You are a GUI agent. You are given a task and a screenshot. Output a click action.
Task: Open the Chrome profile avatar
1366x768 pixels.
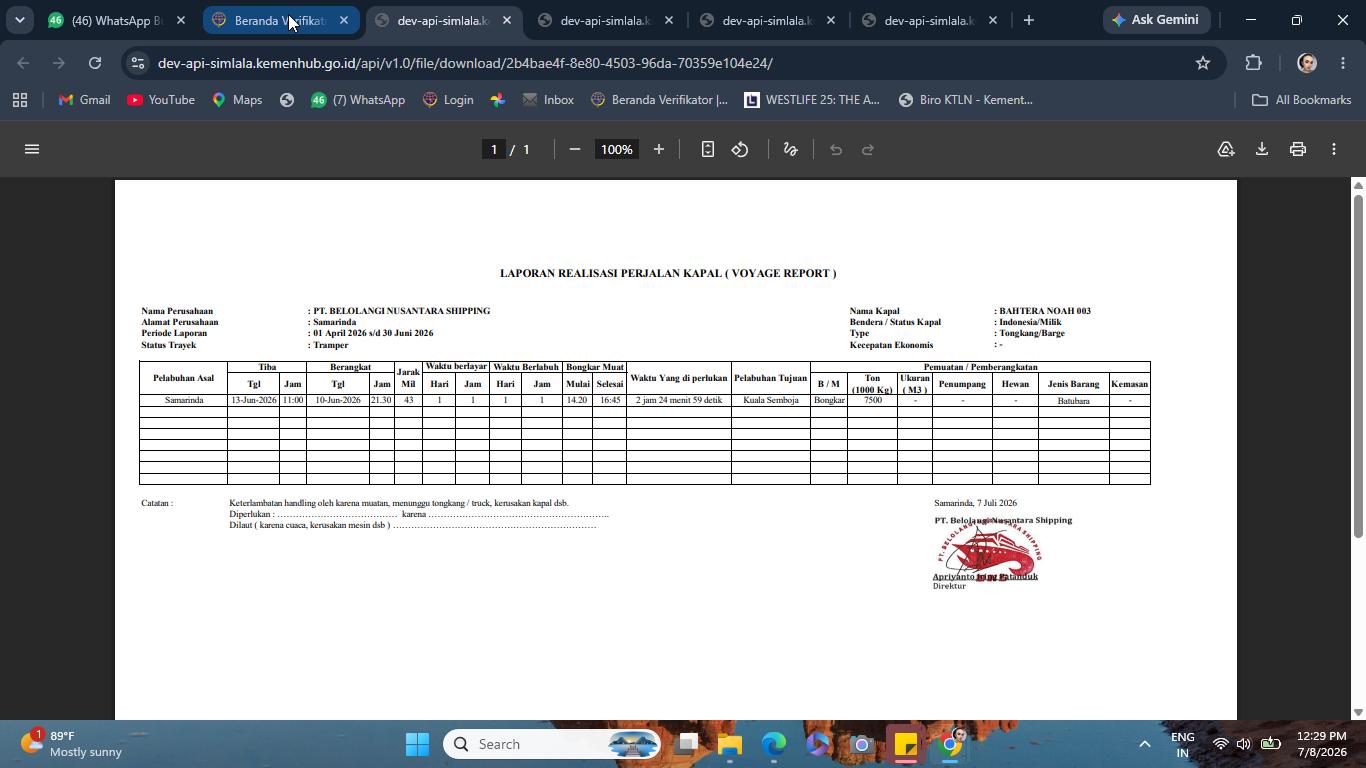1306,63
